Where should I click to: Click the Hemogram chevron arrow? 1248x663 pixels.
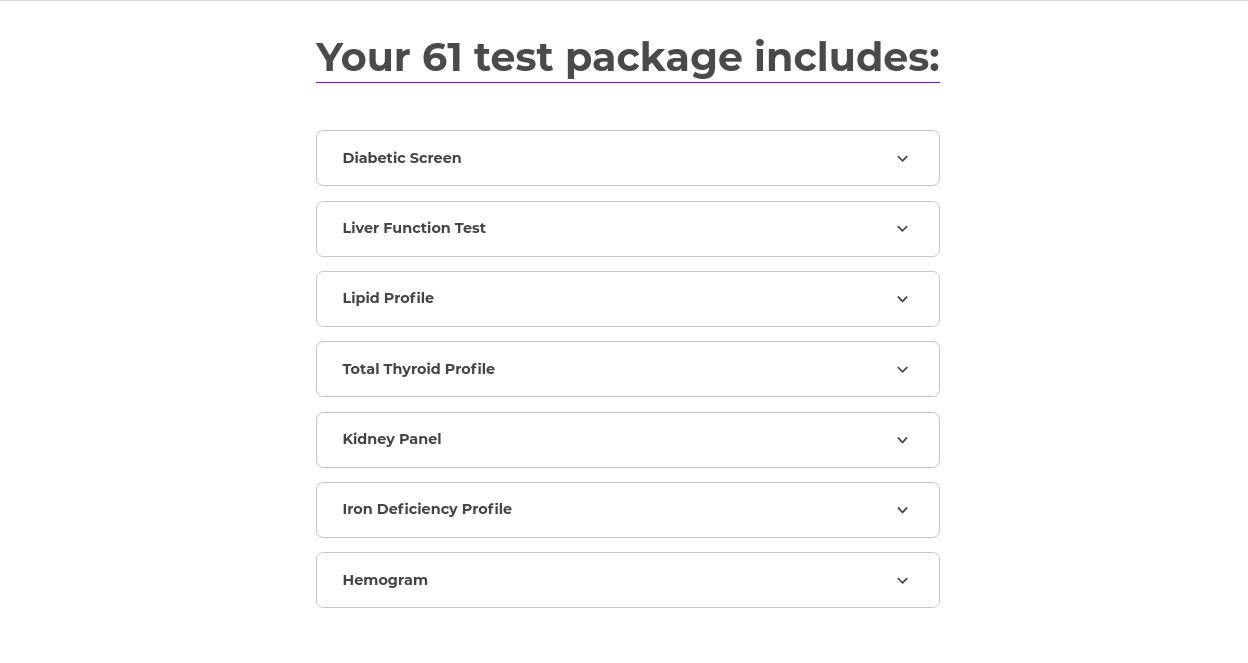tap(902, 581)
